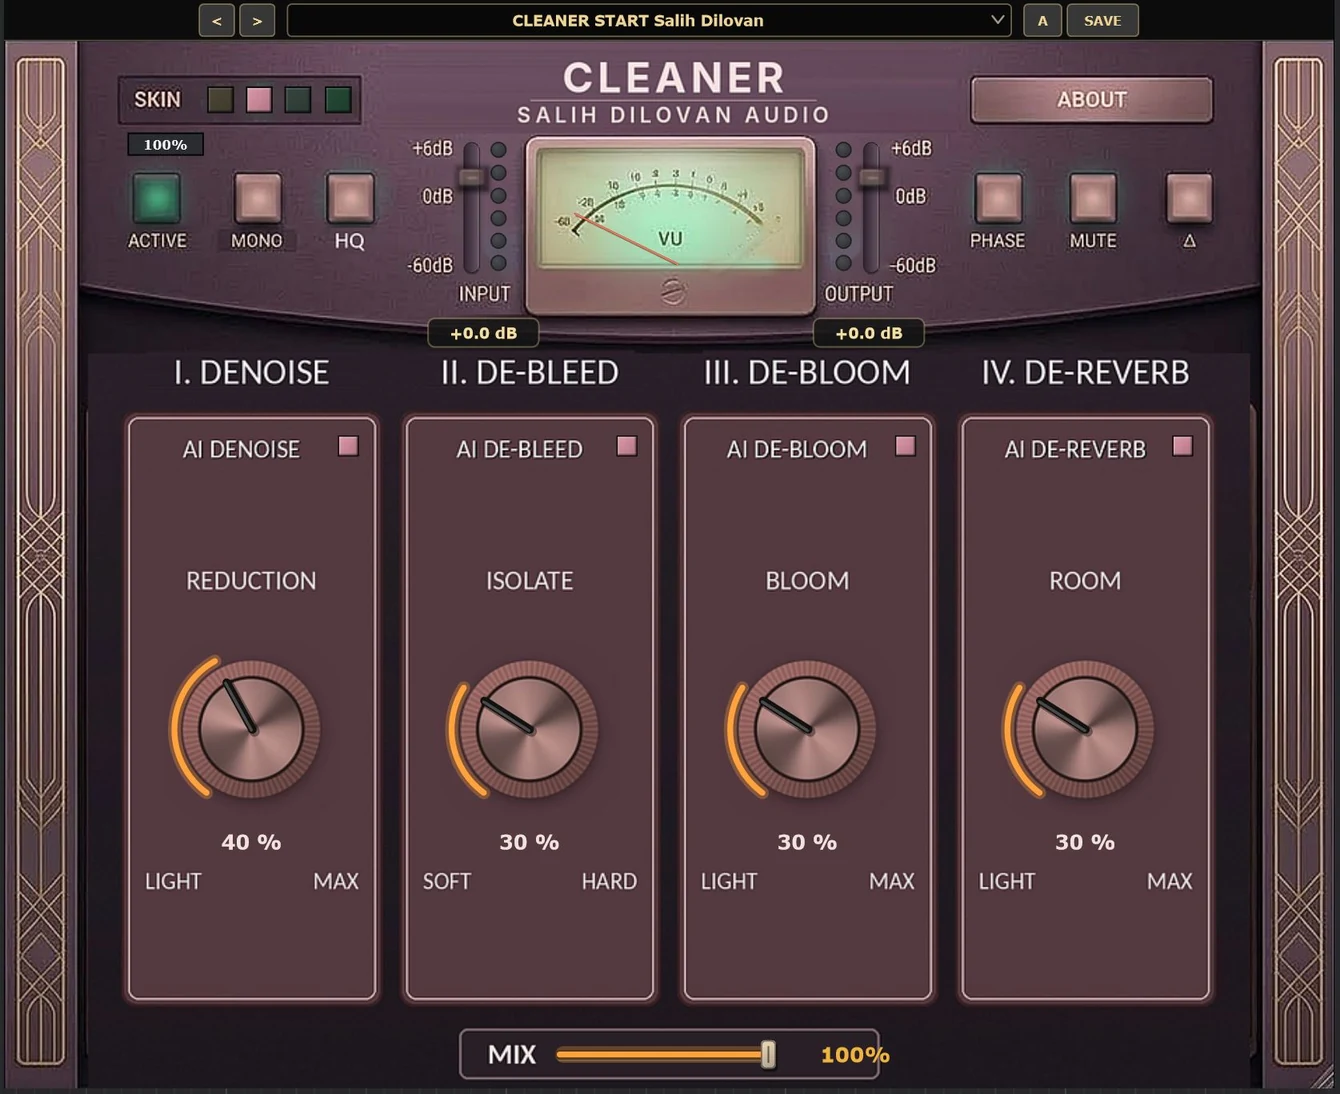This screenshot has width=1340, height=1094.
Task: Click the 100% GUI scale field
Action: coord(165,145)
